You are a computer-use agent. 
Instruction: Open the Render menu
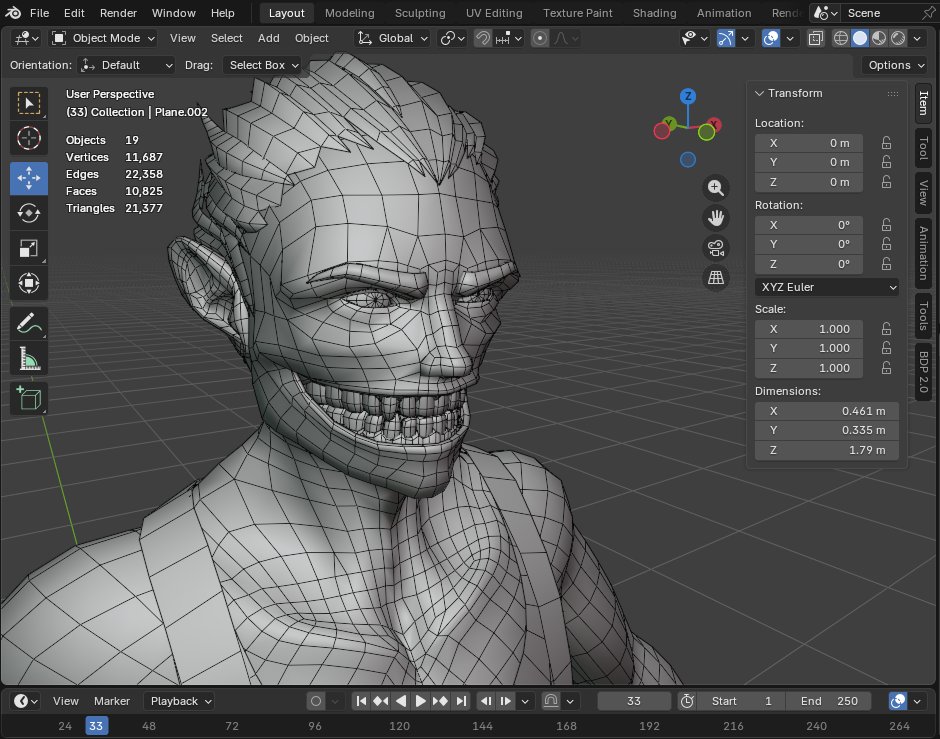pos(118,13)
